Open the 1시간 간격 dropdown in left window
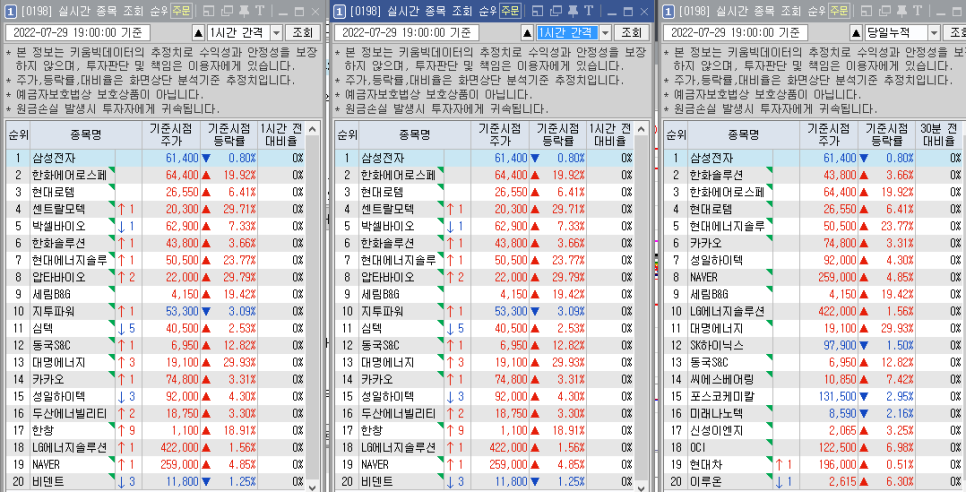 [x=276, y=33]
